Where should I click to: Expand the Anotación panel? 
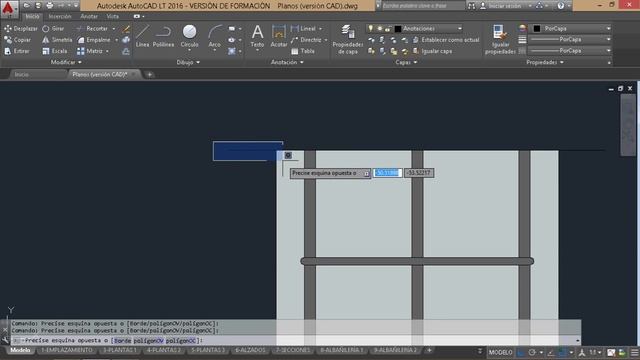(287, 62)
